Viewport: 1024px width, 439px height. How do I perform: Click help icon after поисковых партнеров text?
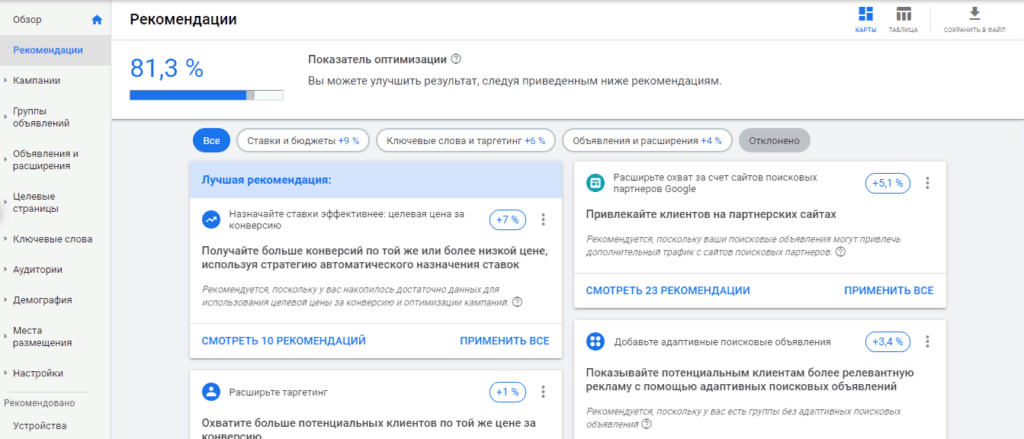coord(840,252)
